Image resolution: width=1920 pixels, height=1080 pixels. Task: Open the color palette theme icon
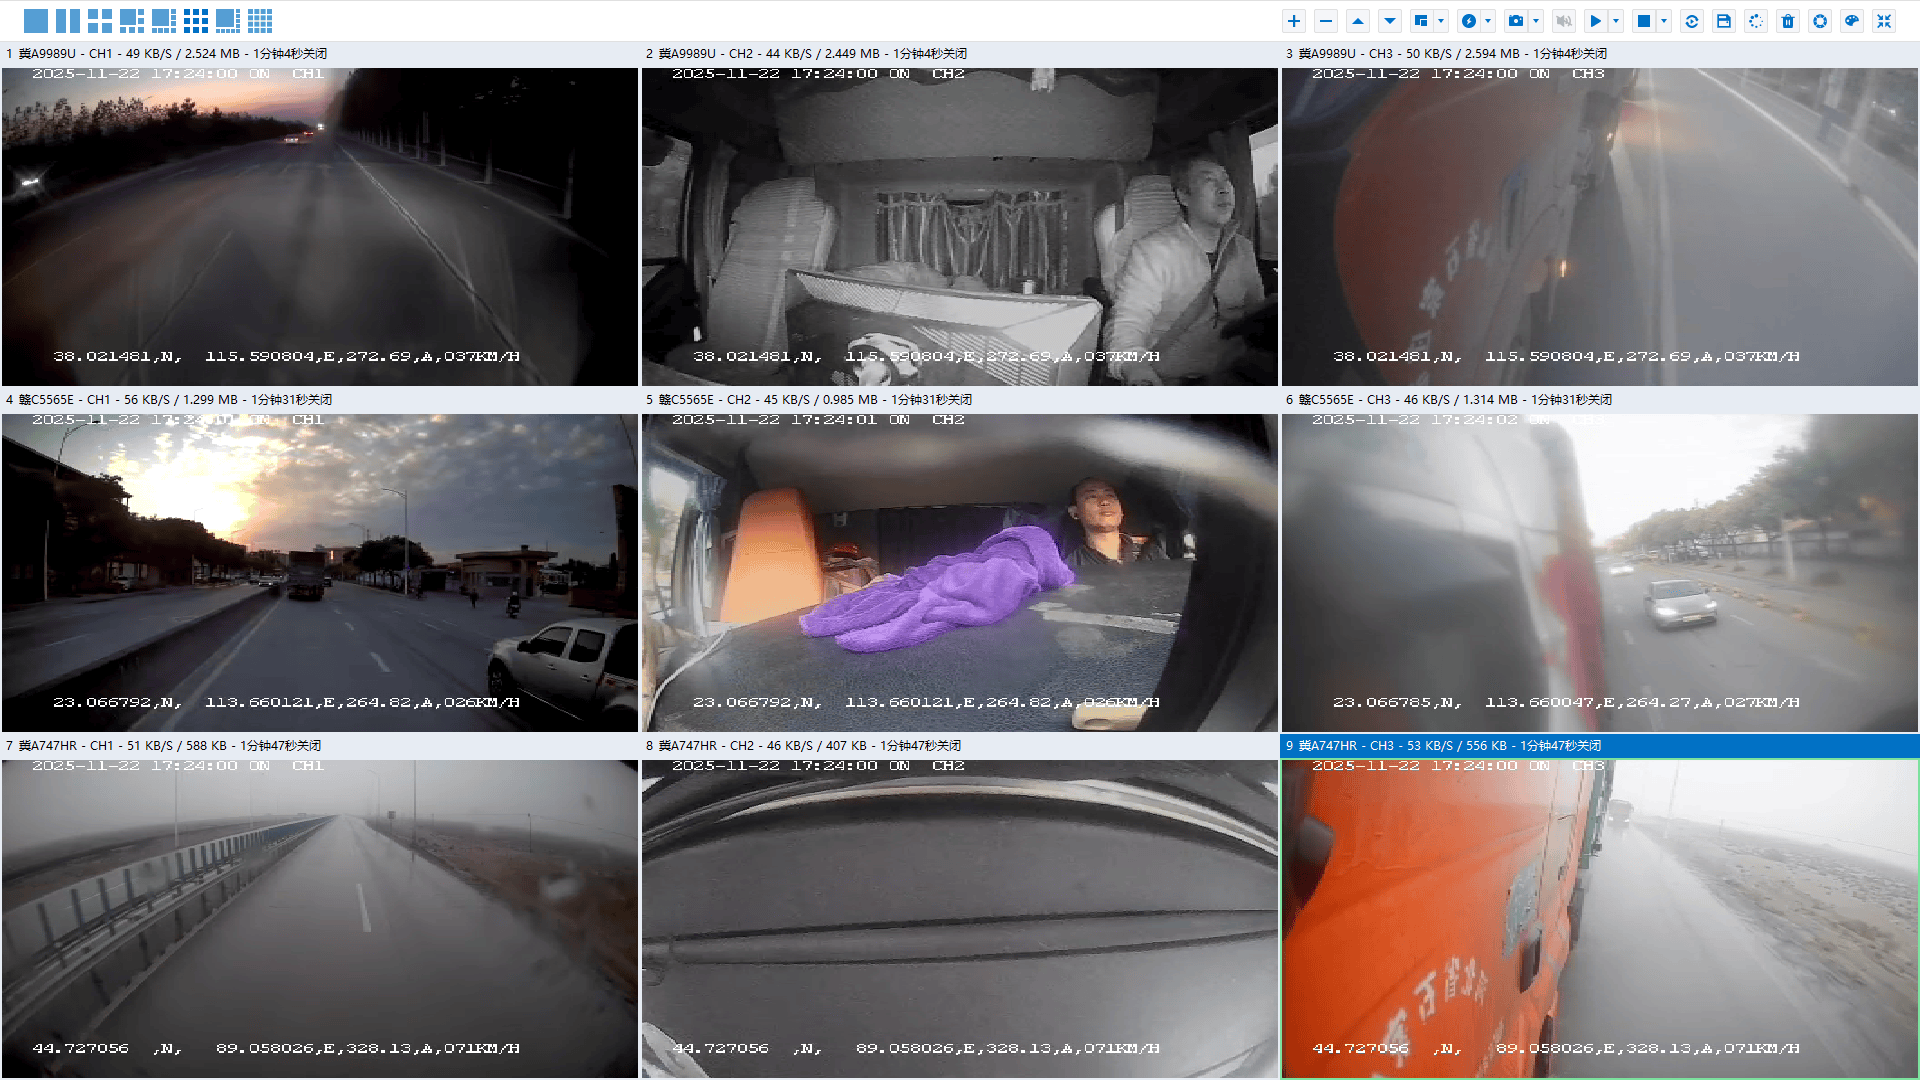1852,21
